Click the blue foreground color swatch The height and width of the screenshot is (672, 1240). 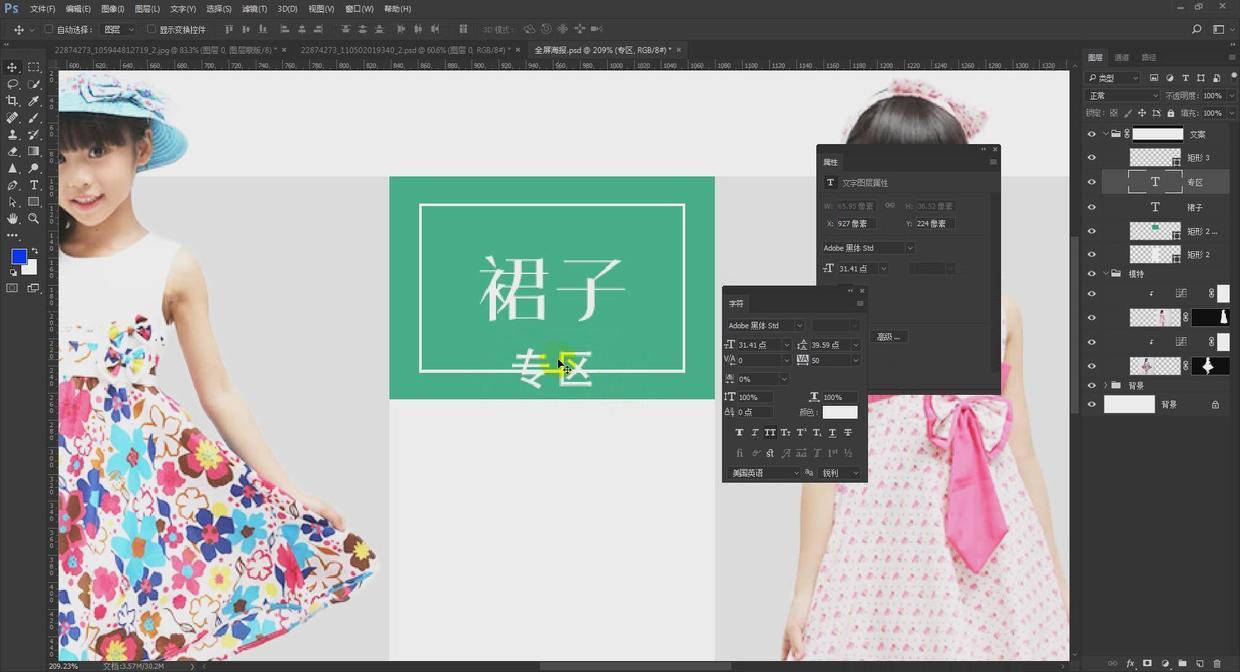(x=18, y=256)
